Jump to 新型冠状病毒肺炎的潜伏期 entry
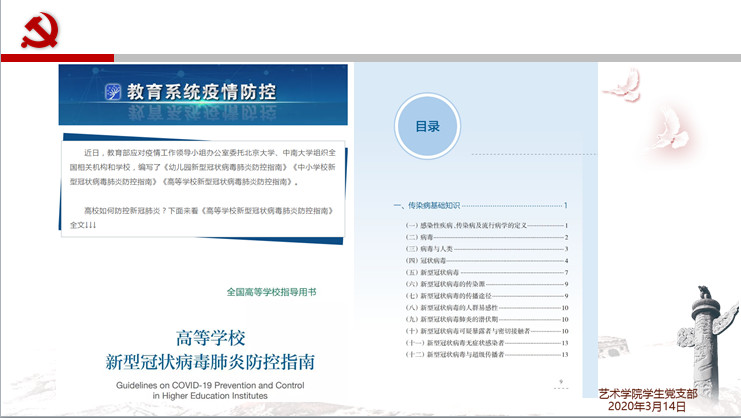Viewport: 741px width, 418px height. (458, 319)
